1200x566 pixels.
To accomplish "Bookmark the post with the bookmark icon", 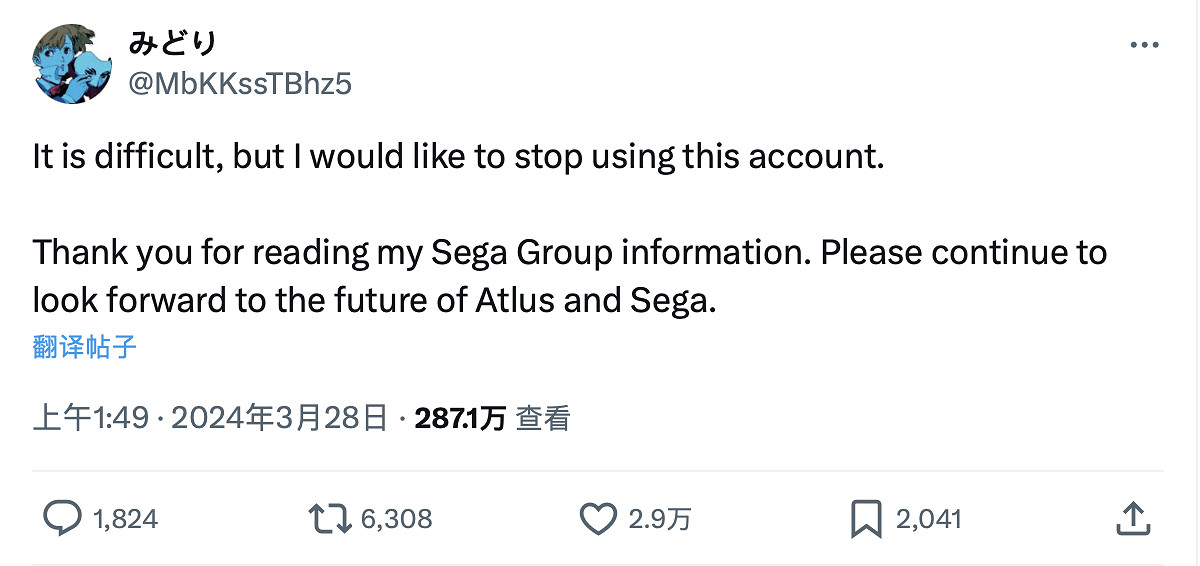I will [x=865, y=518].
